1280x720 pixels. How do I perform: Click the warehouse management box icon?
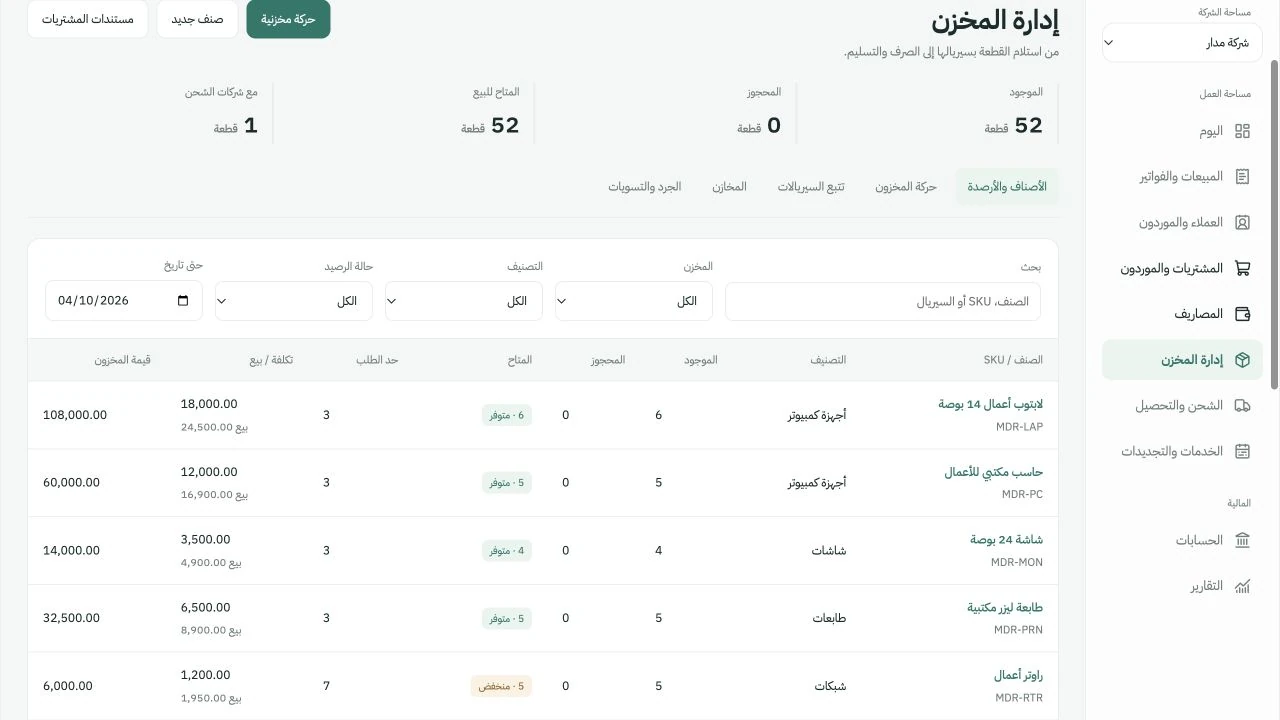coord(1242,360)
